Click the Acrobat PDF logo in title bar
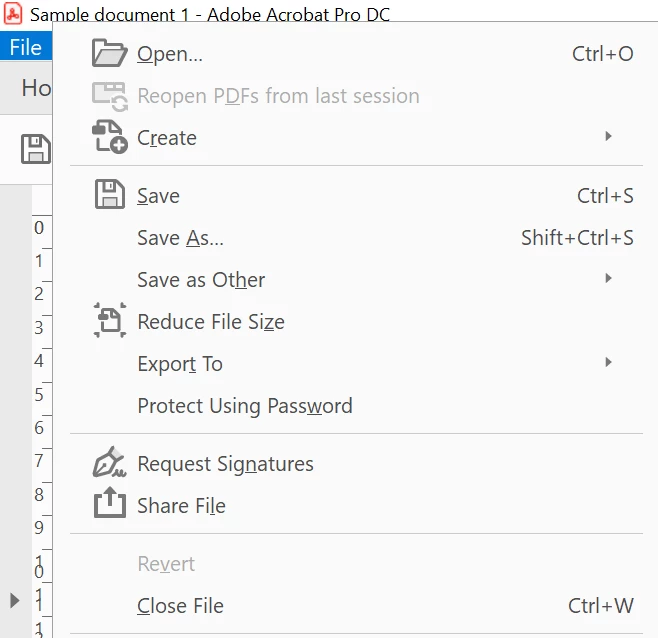Viewport: 658px width, 638px height. click(13, 15)
